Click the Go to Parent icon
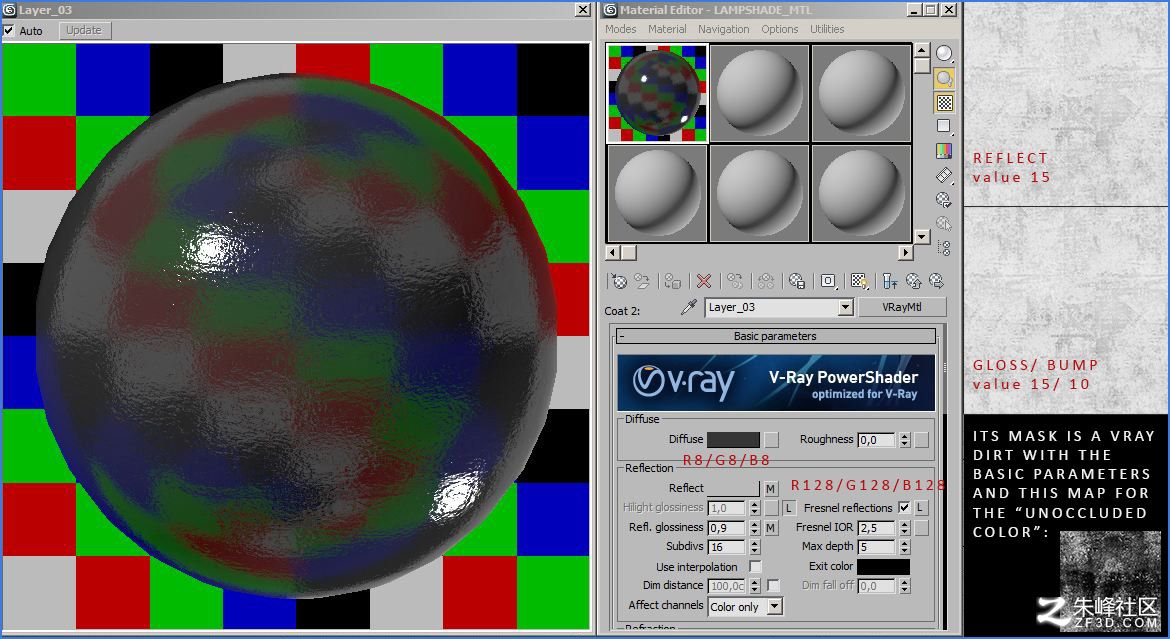Viewport: 1170px width, 639px height. click(x=913, y=281)
